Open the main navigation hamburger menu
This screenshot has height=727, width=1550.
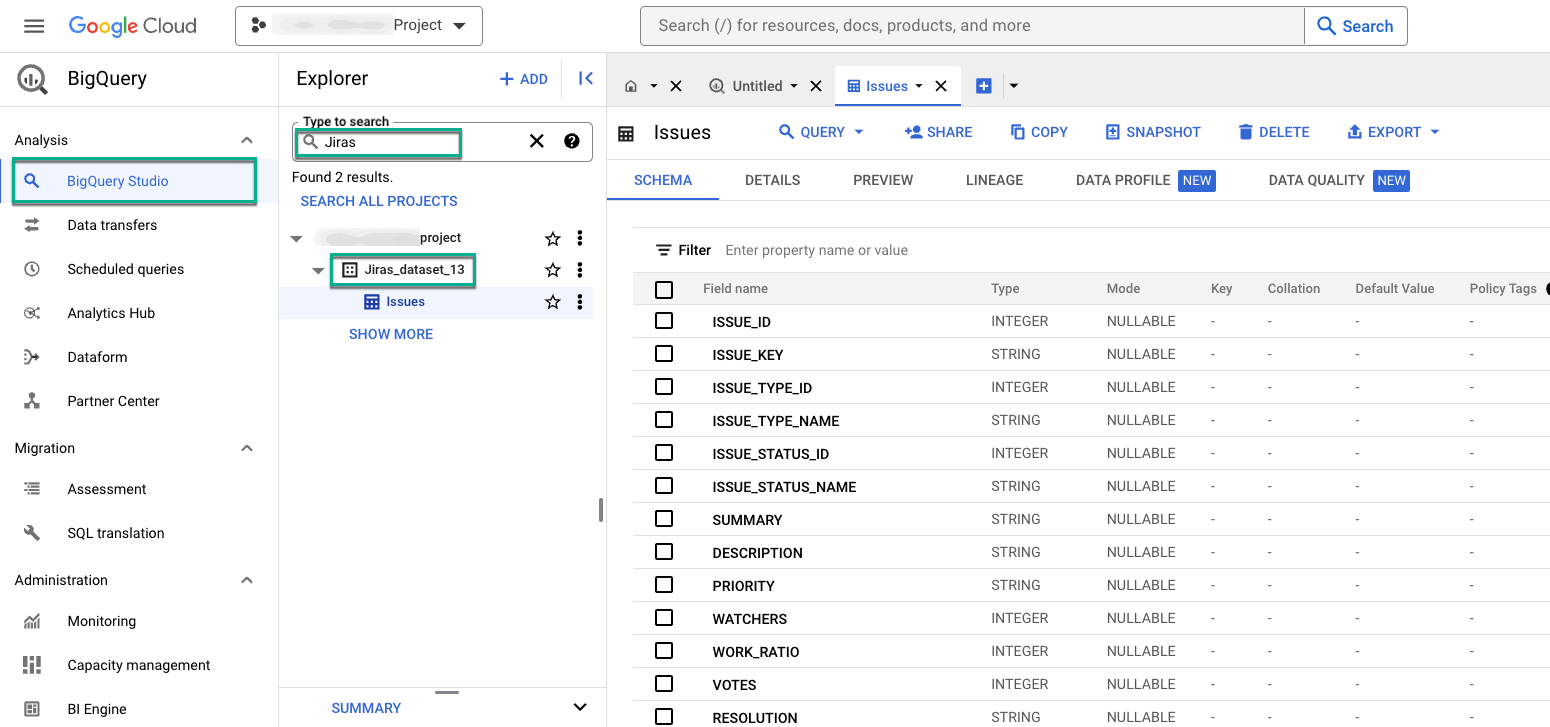(34, 26)
